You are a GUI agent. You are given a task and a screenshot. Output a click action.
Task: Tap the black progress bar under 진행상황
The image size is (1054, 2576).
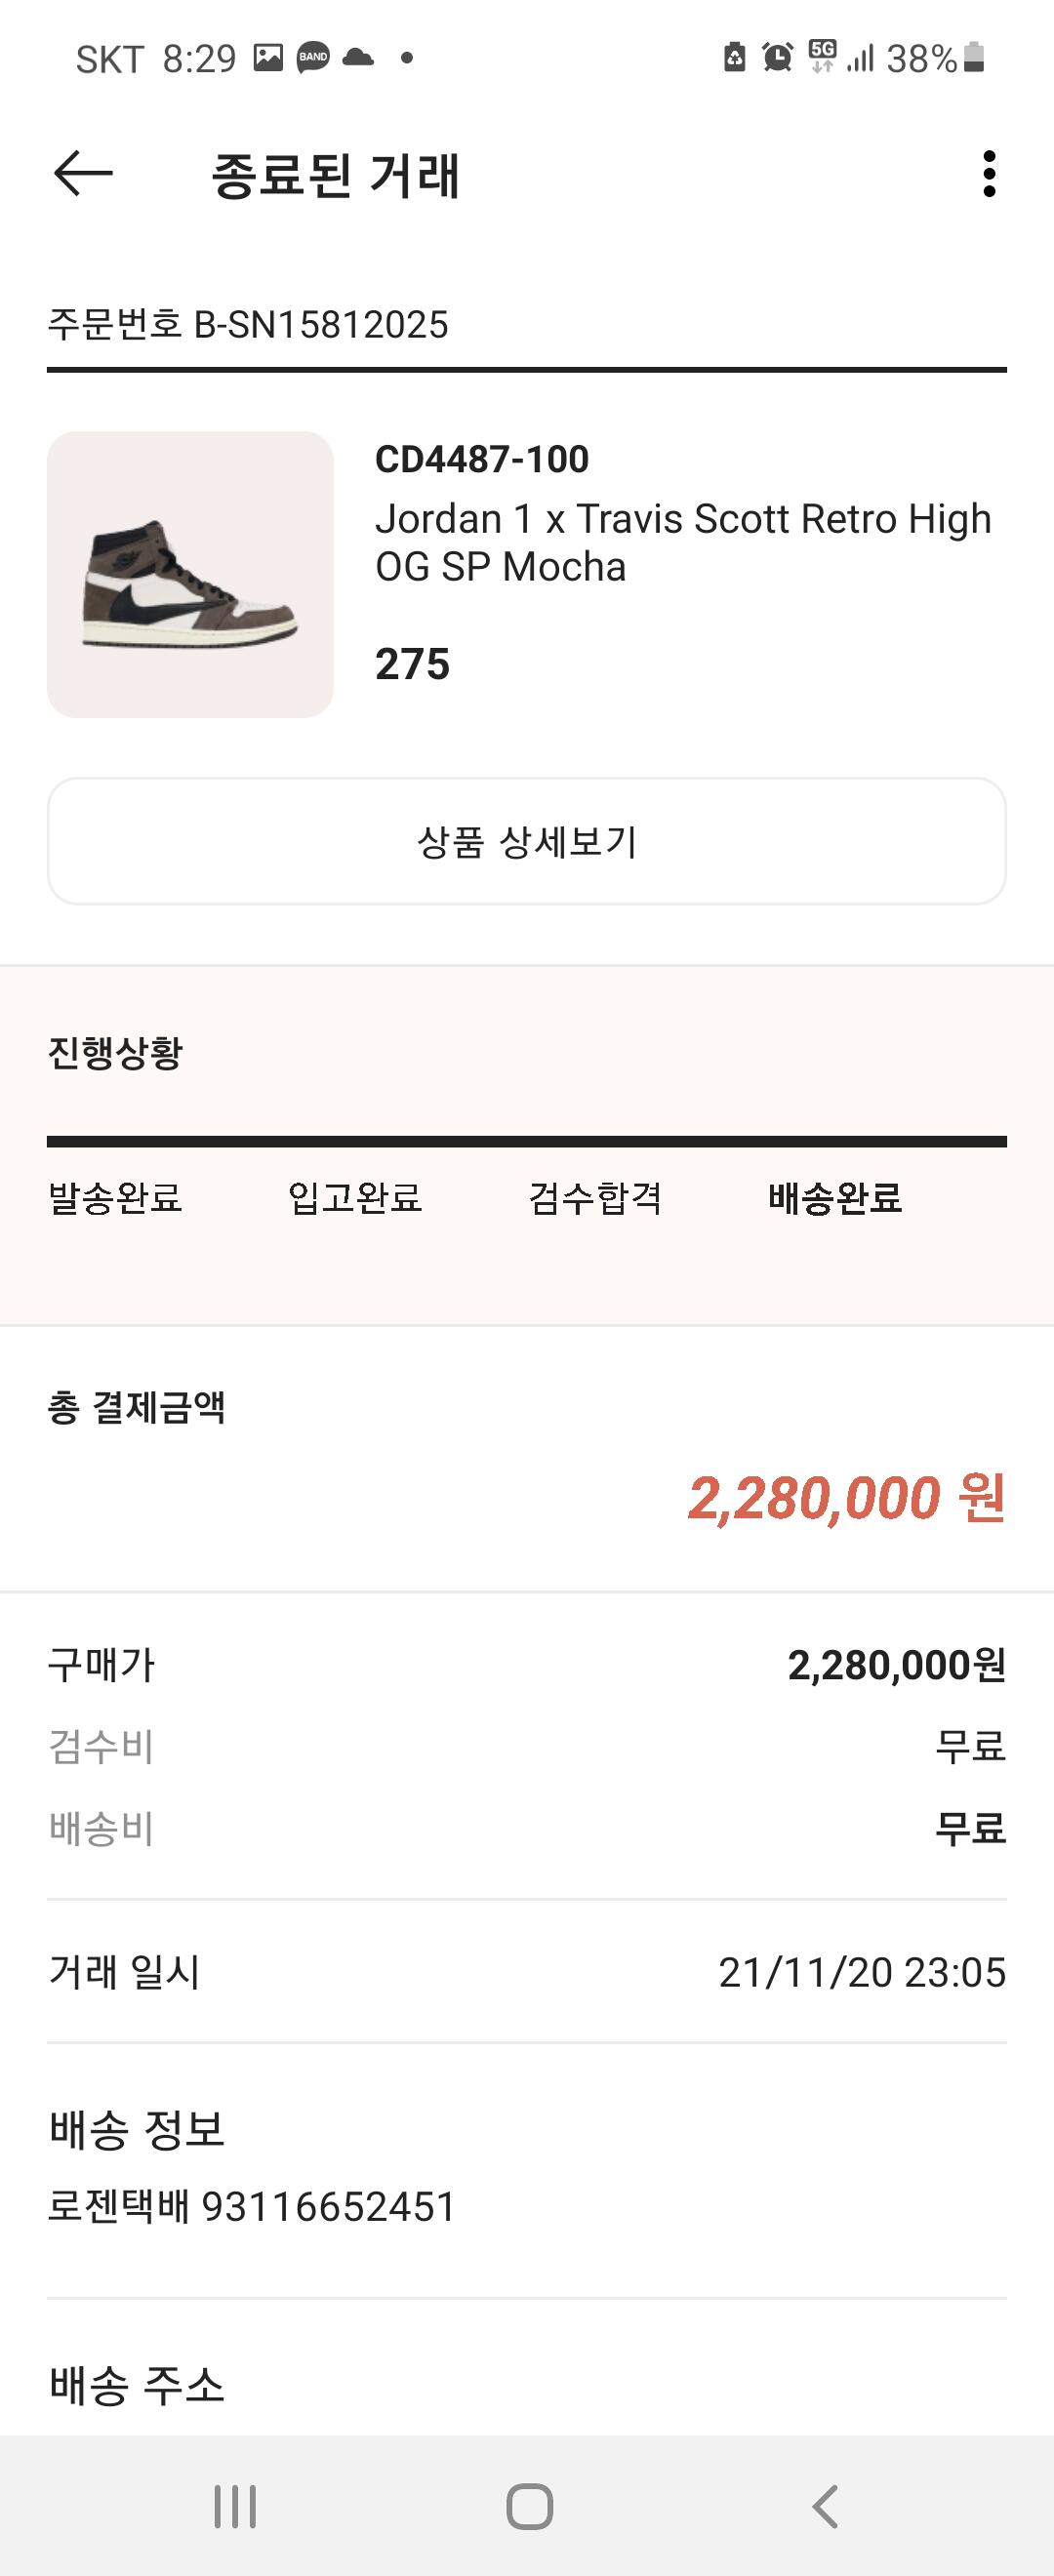pos(527,1141)
